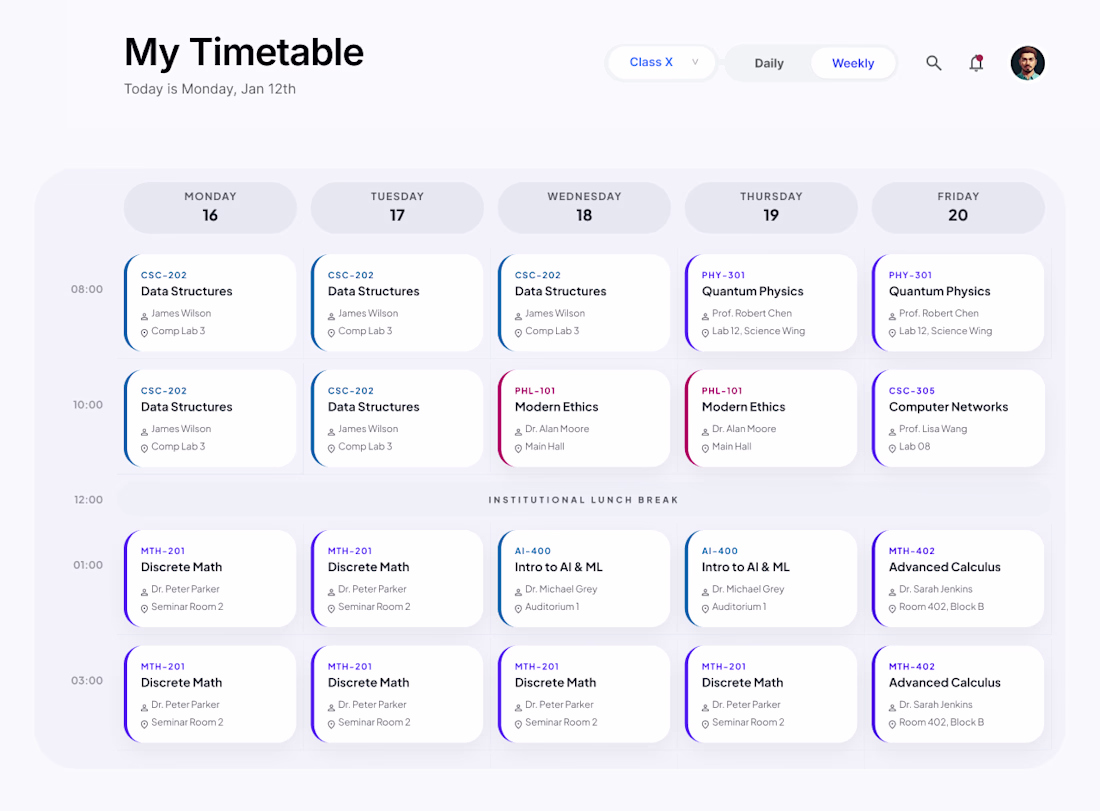The image size is (1100, 811).
Task: Click location pin beside Main Hall, Wednesday
Action: pyautogui.click(x=518, y=448)
